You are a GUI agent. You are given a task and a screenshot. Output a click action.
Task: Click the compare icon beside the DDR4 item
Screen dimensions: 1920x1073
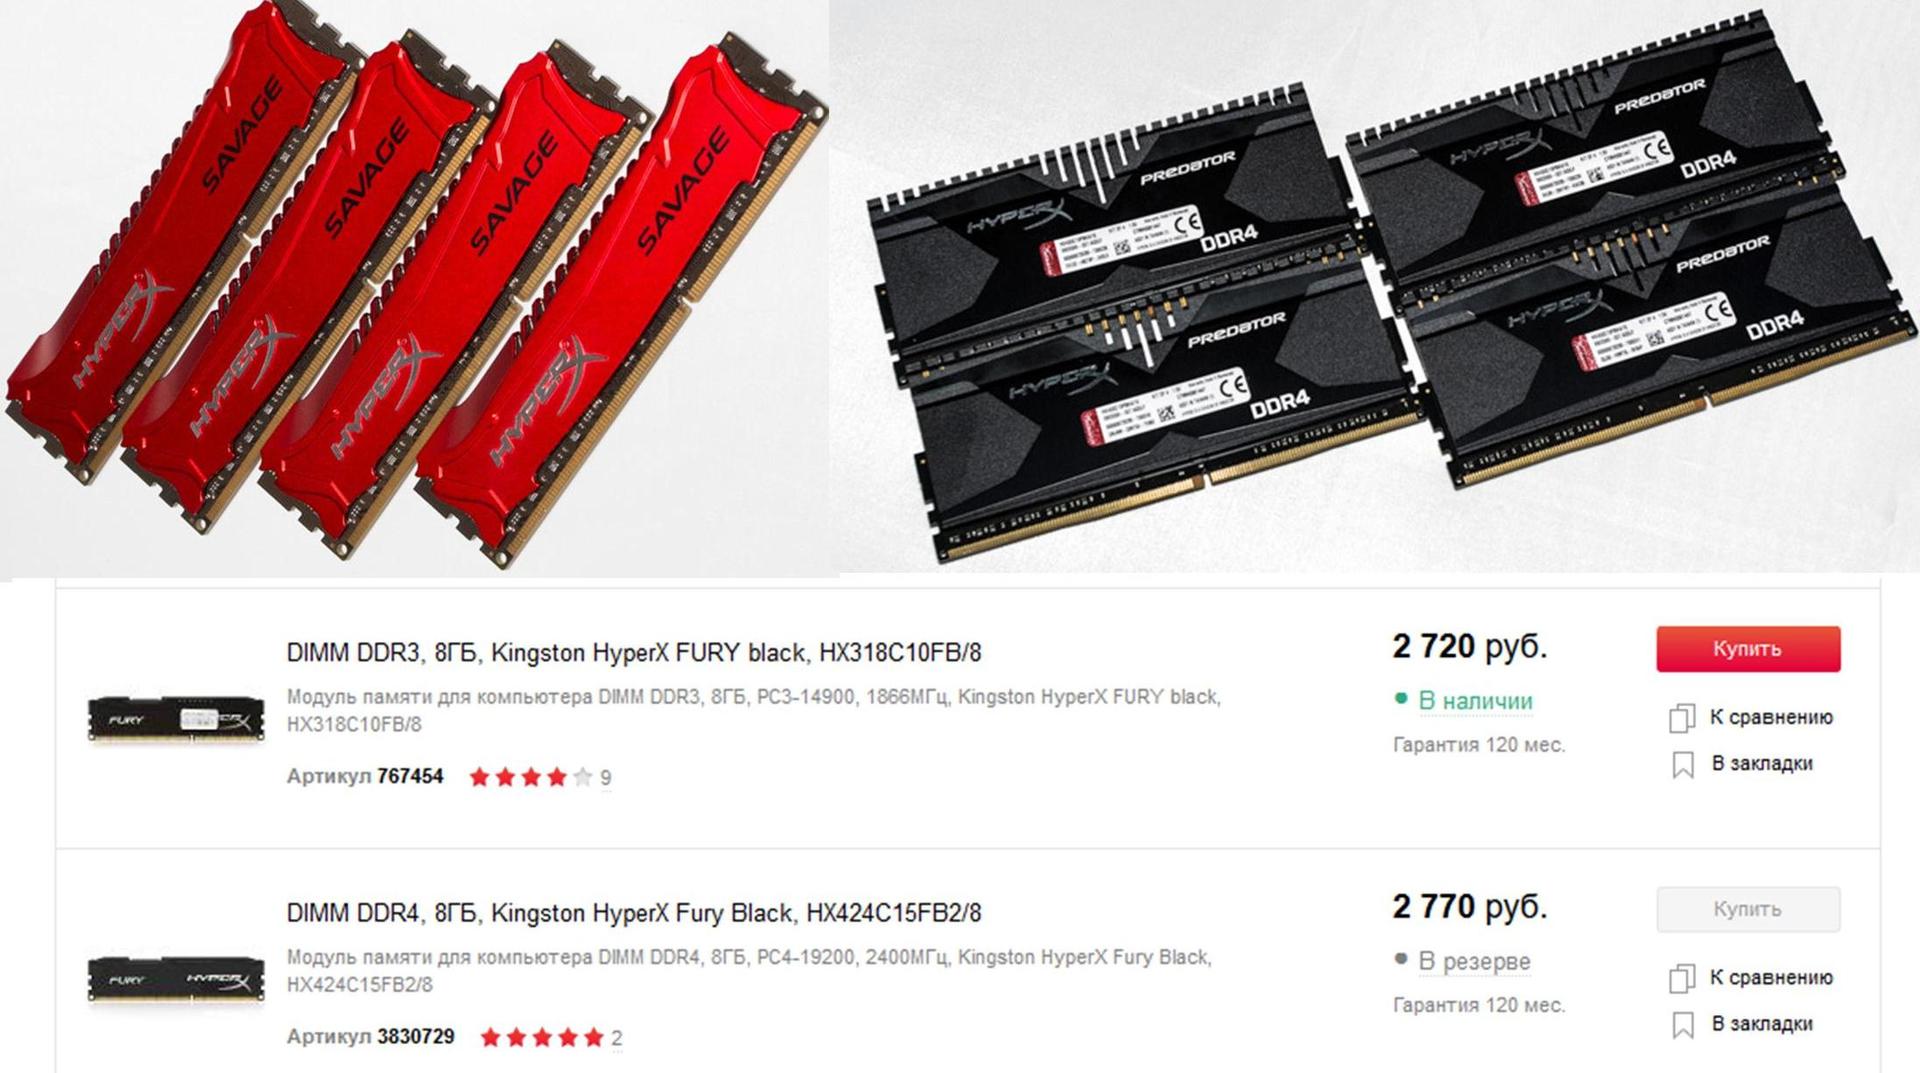pyautogui.click(x=1682, y=978)
